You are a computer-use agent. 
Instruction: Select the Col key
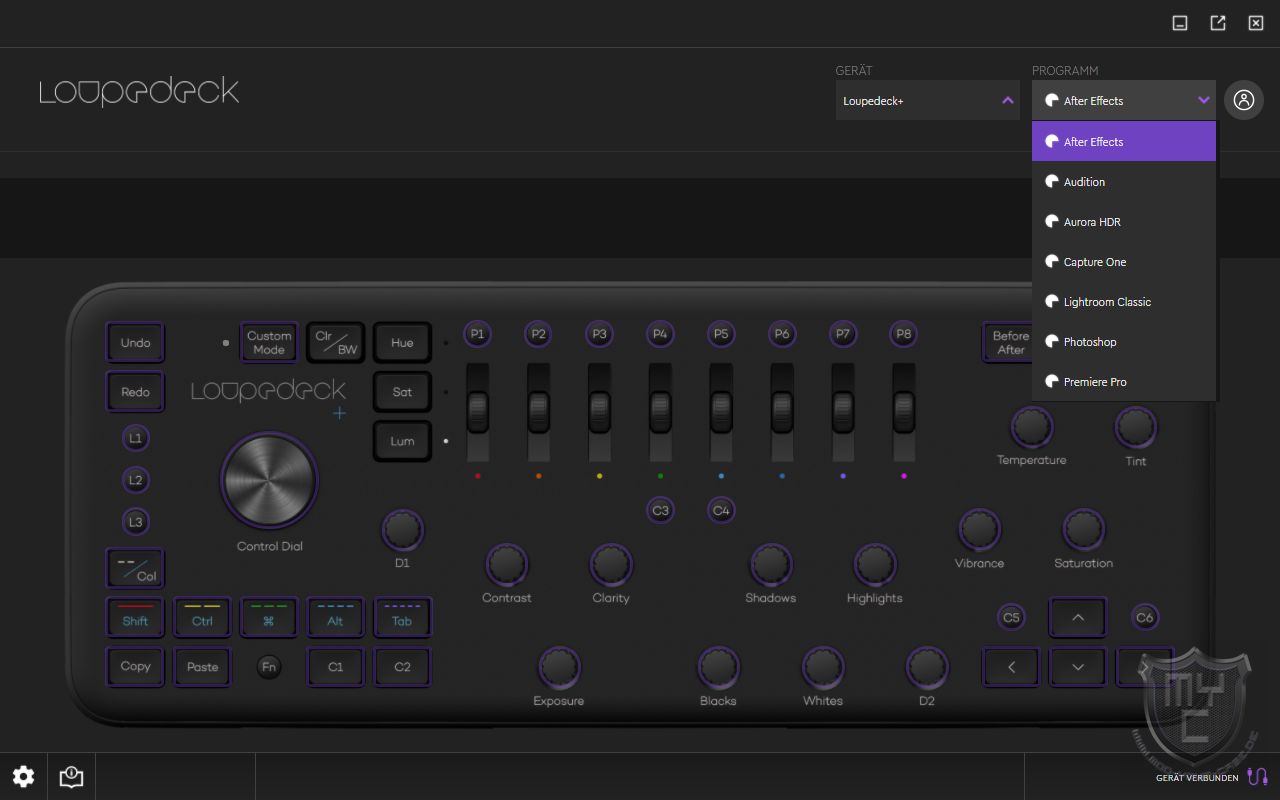click(x=135, y=569)
